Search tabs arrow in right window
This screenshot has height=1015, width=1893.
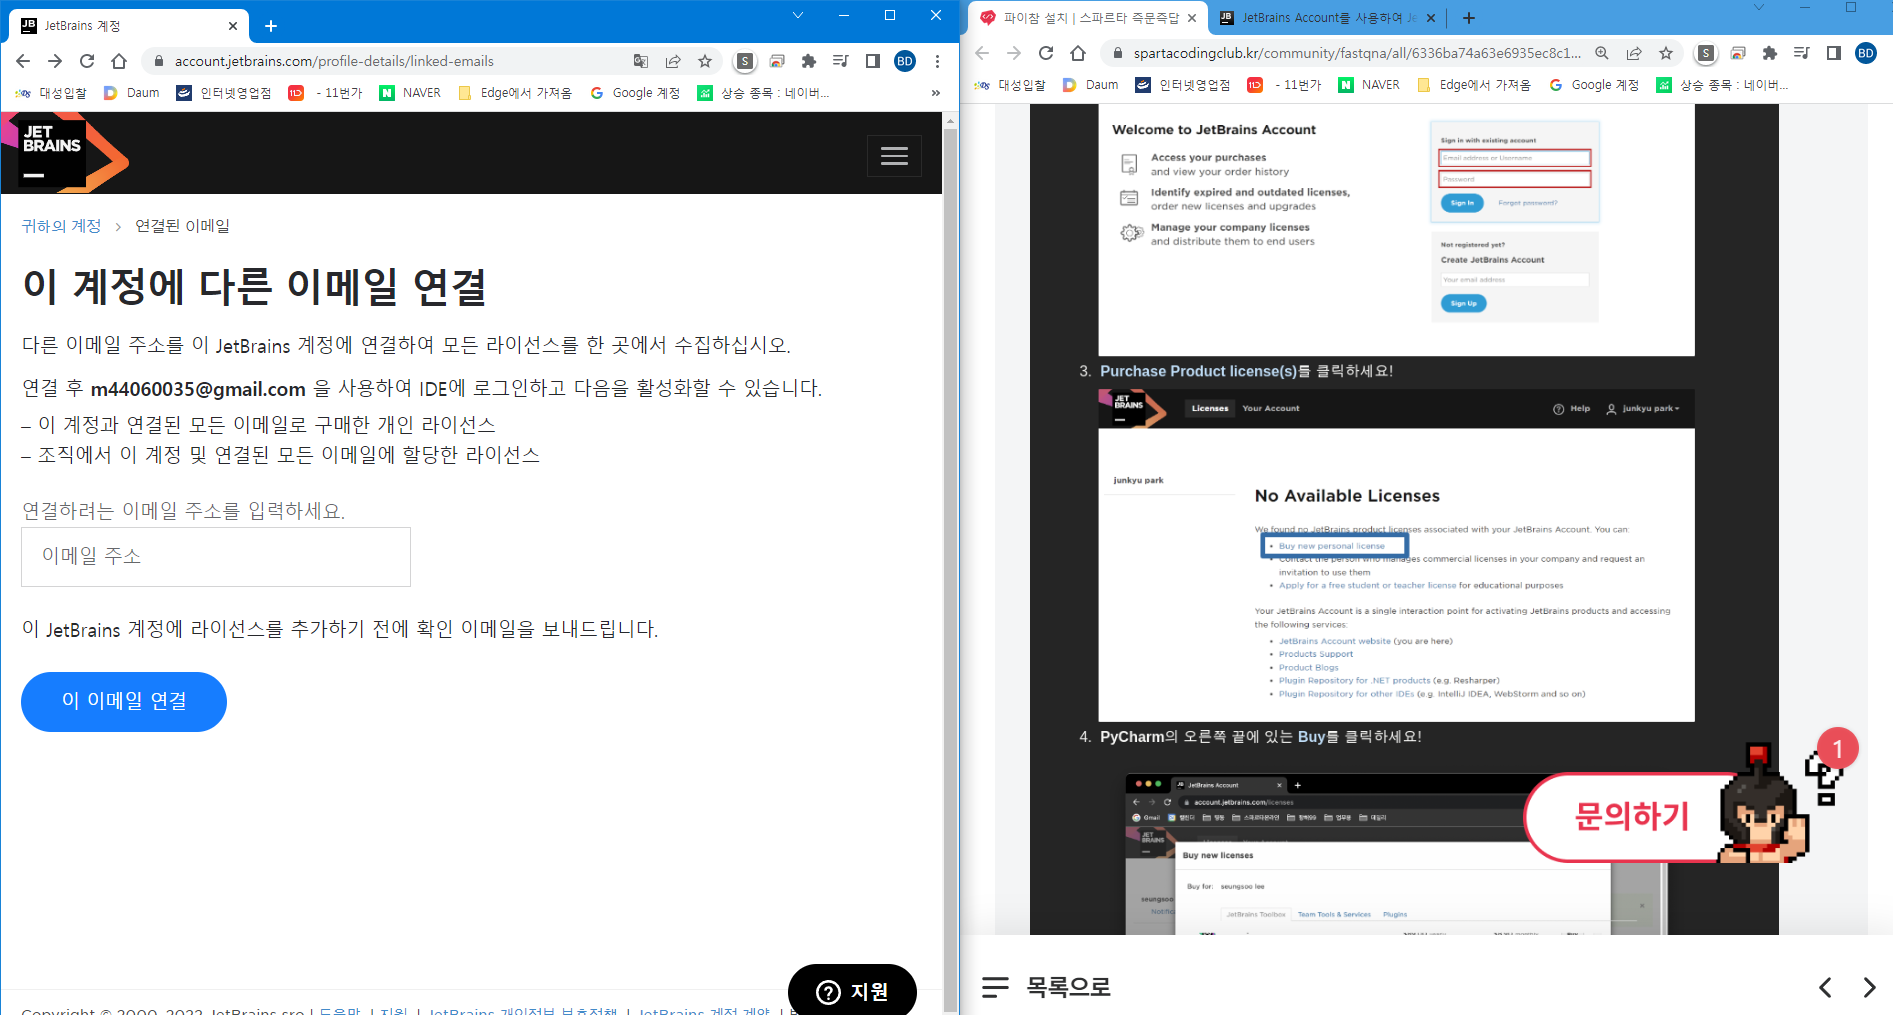pyautogui.click(x=1759, y=8)
